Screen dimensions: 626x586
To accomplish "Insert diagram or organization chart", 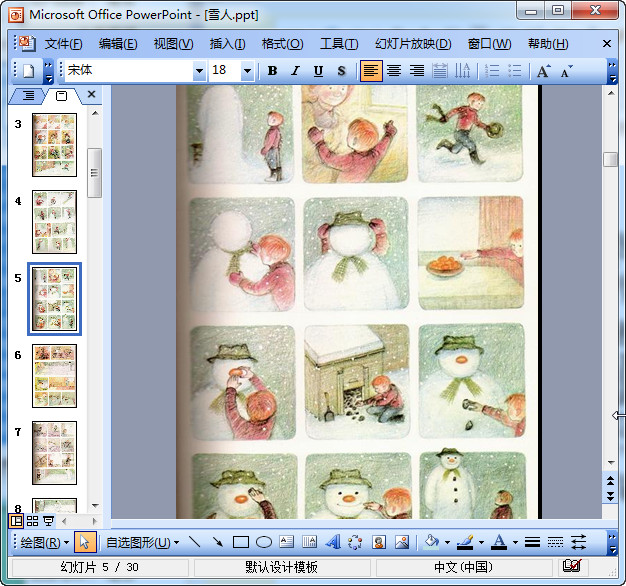I will [355, 542].
